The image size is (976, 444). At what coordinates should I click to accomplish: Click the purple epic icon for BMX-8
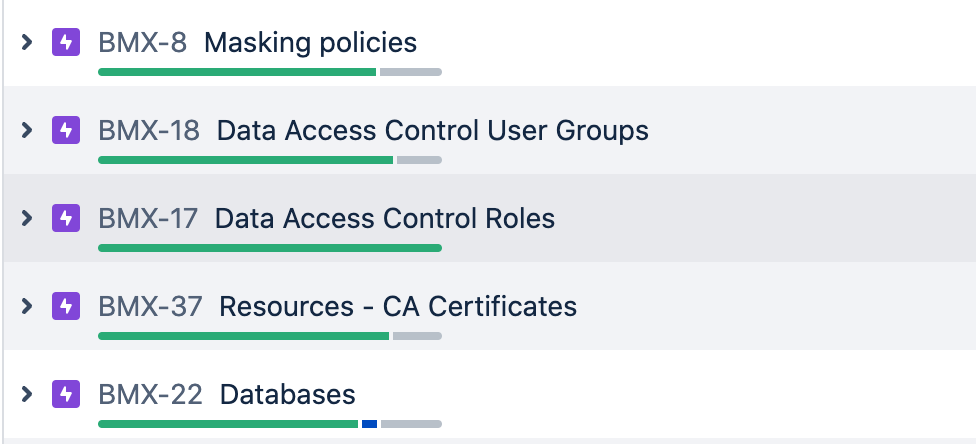[x=66, y=43]
